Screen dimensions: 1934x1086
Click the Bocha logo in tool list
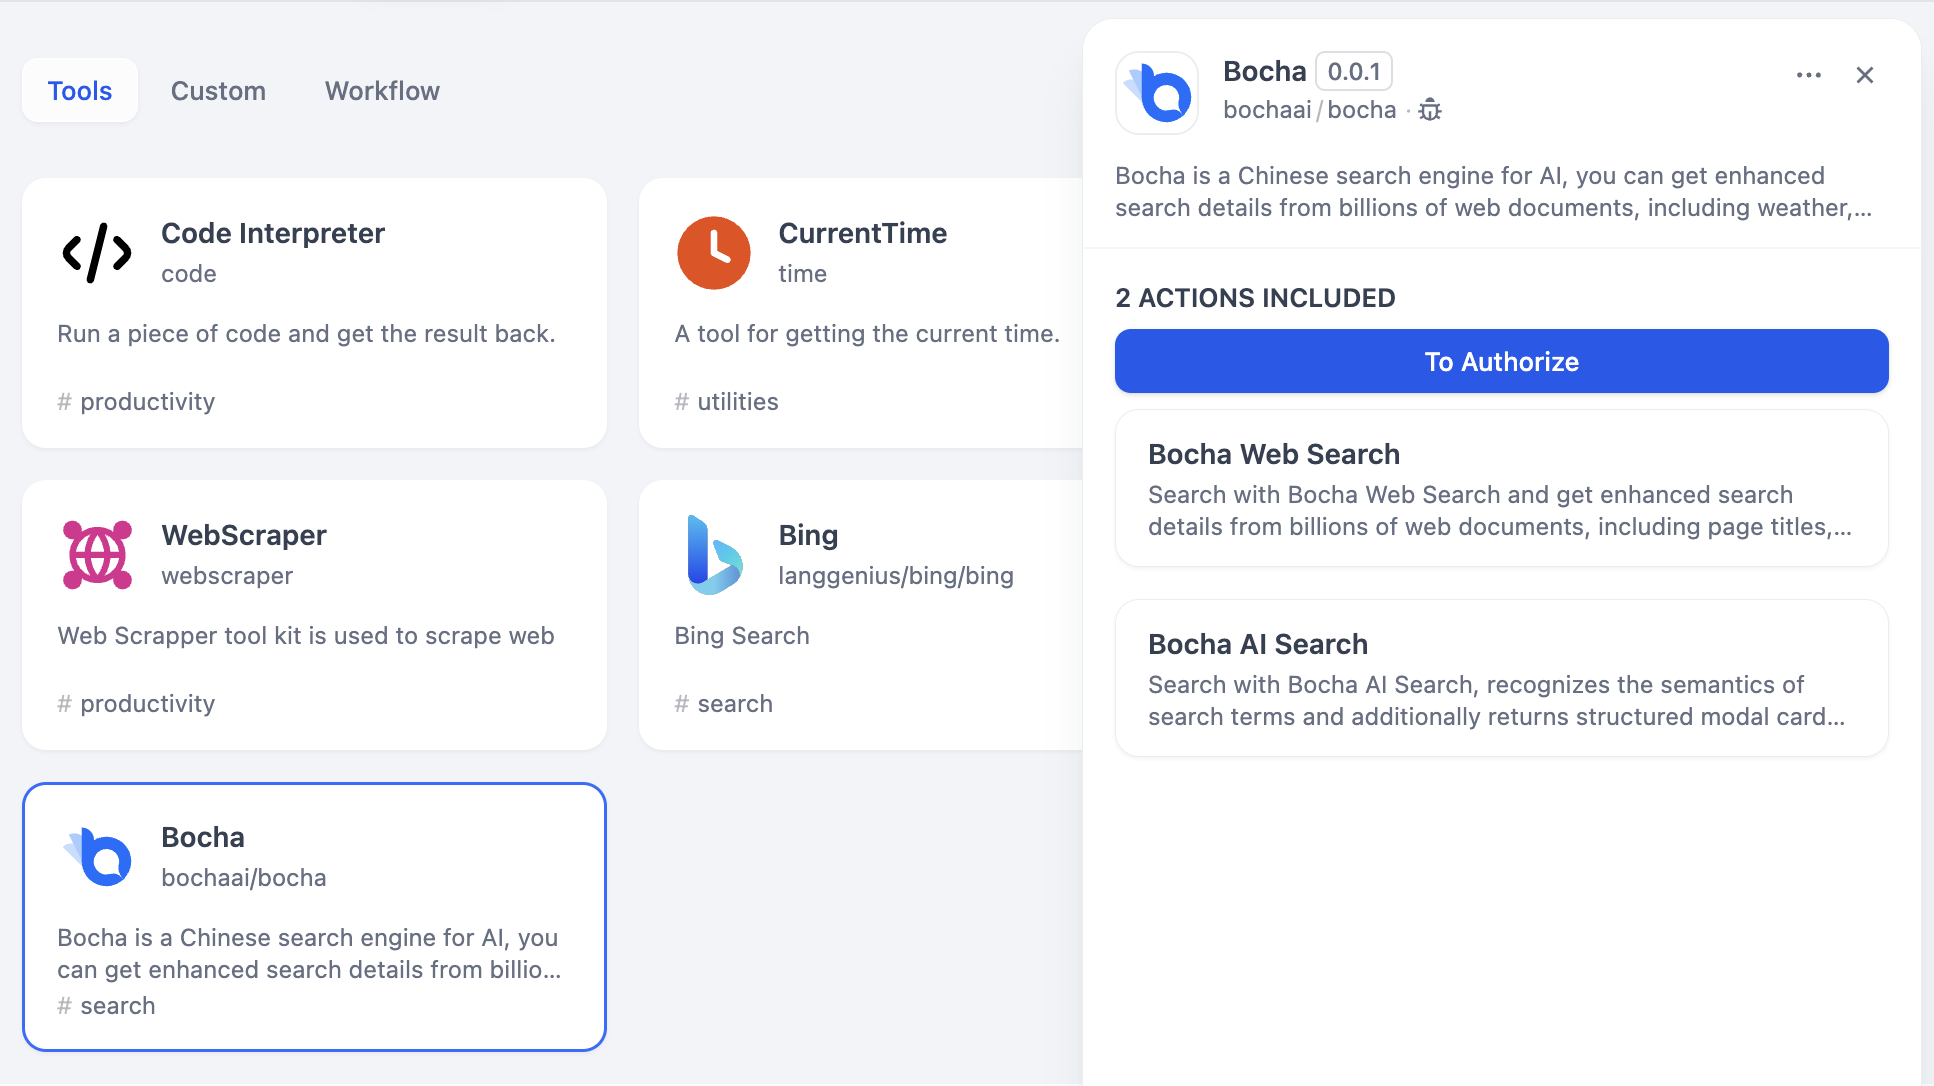99,857
